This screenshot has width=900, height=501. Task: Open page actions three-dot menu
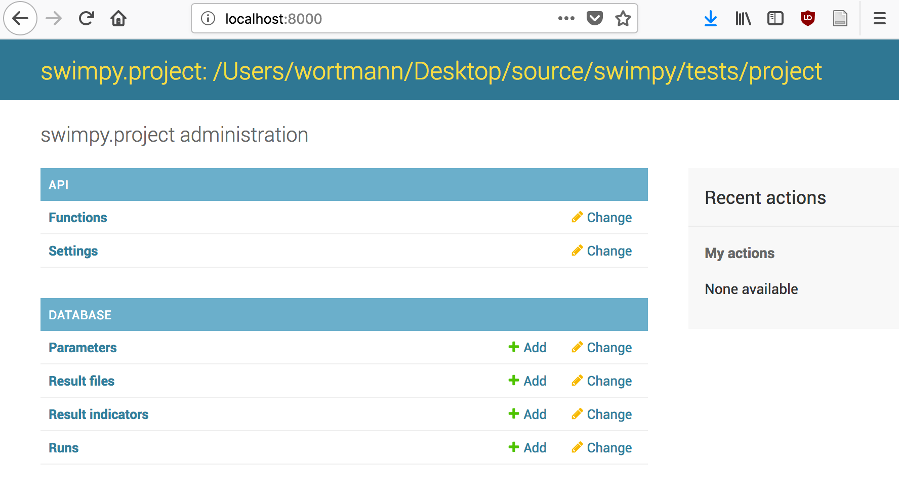(x=566, y=18)
